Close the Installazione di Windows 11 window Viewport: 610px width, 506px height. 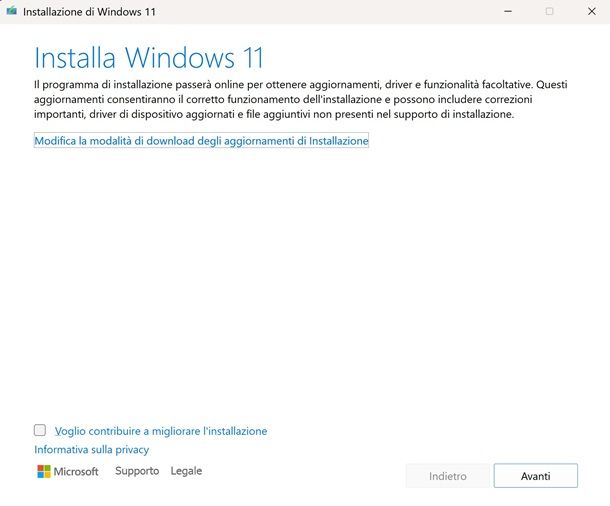click(x=592, y=11)
